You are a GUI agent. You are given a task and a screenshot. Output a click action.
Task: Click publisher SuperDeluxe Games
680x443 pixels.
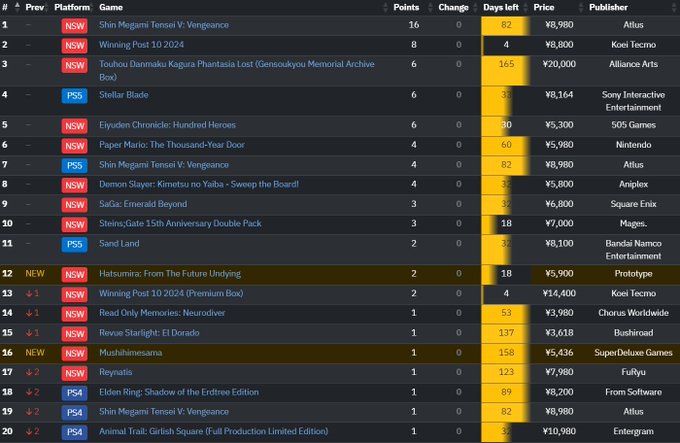[x=633, y=352]
